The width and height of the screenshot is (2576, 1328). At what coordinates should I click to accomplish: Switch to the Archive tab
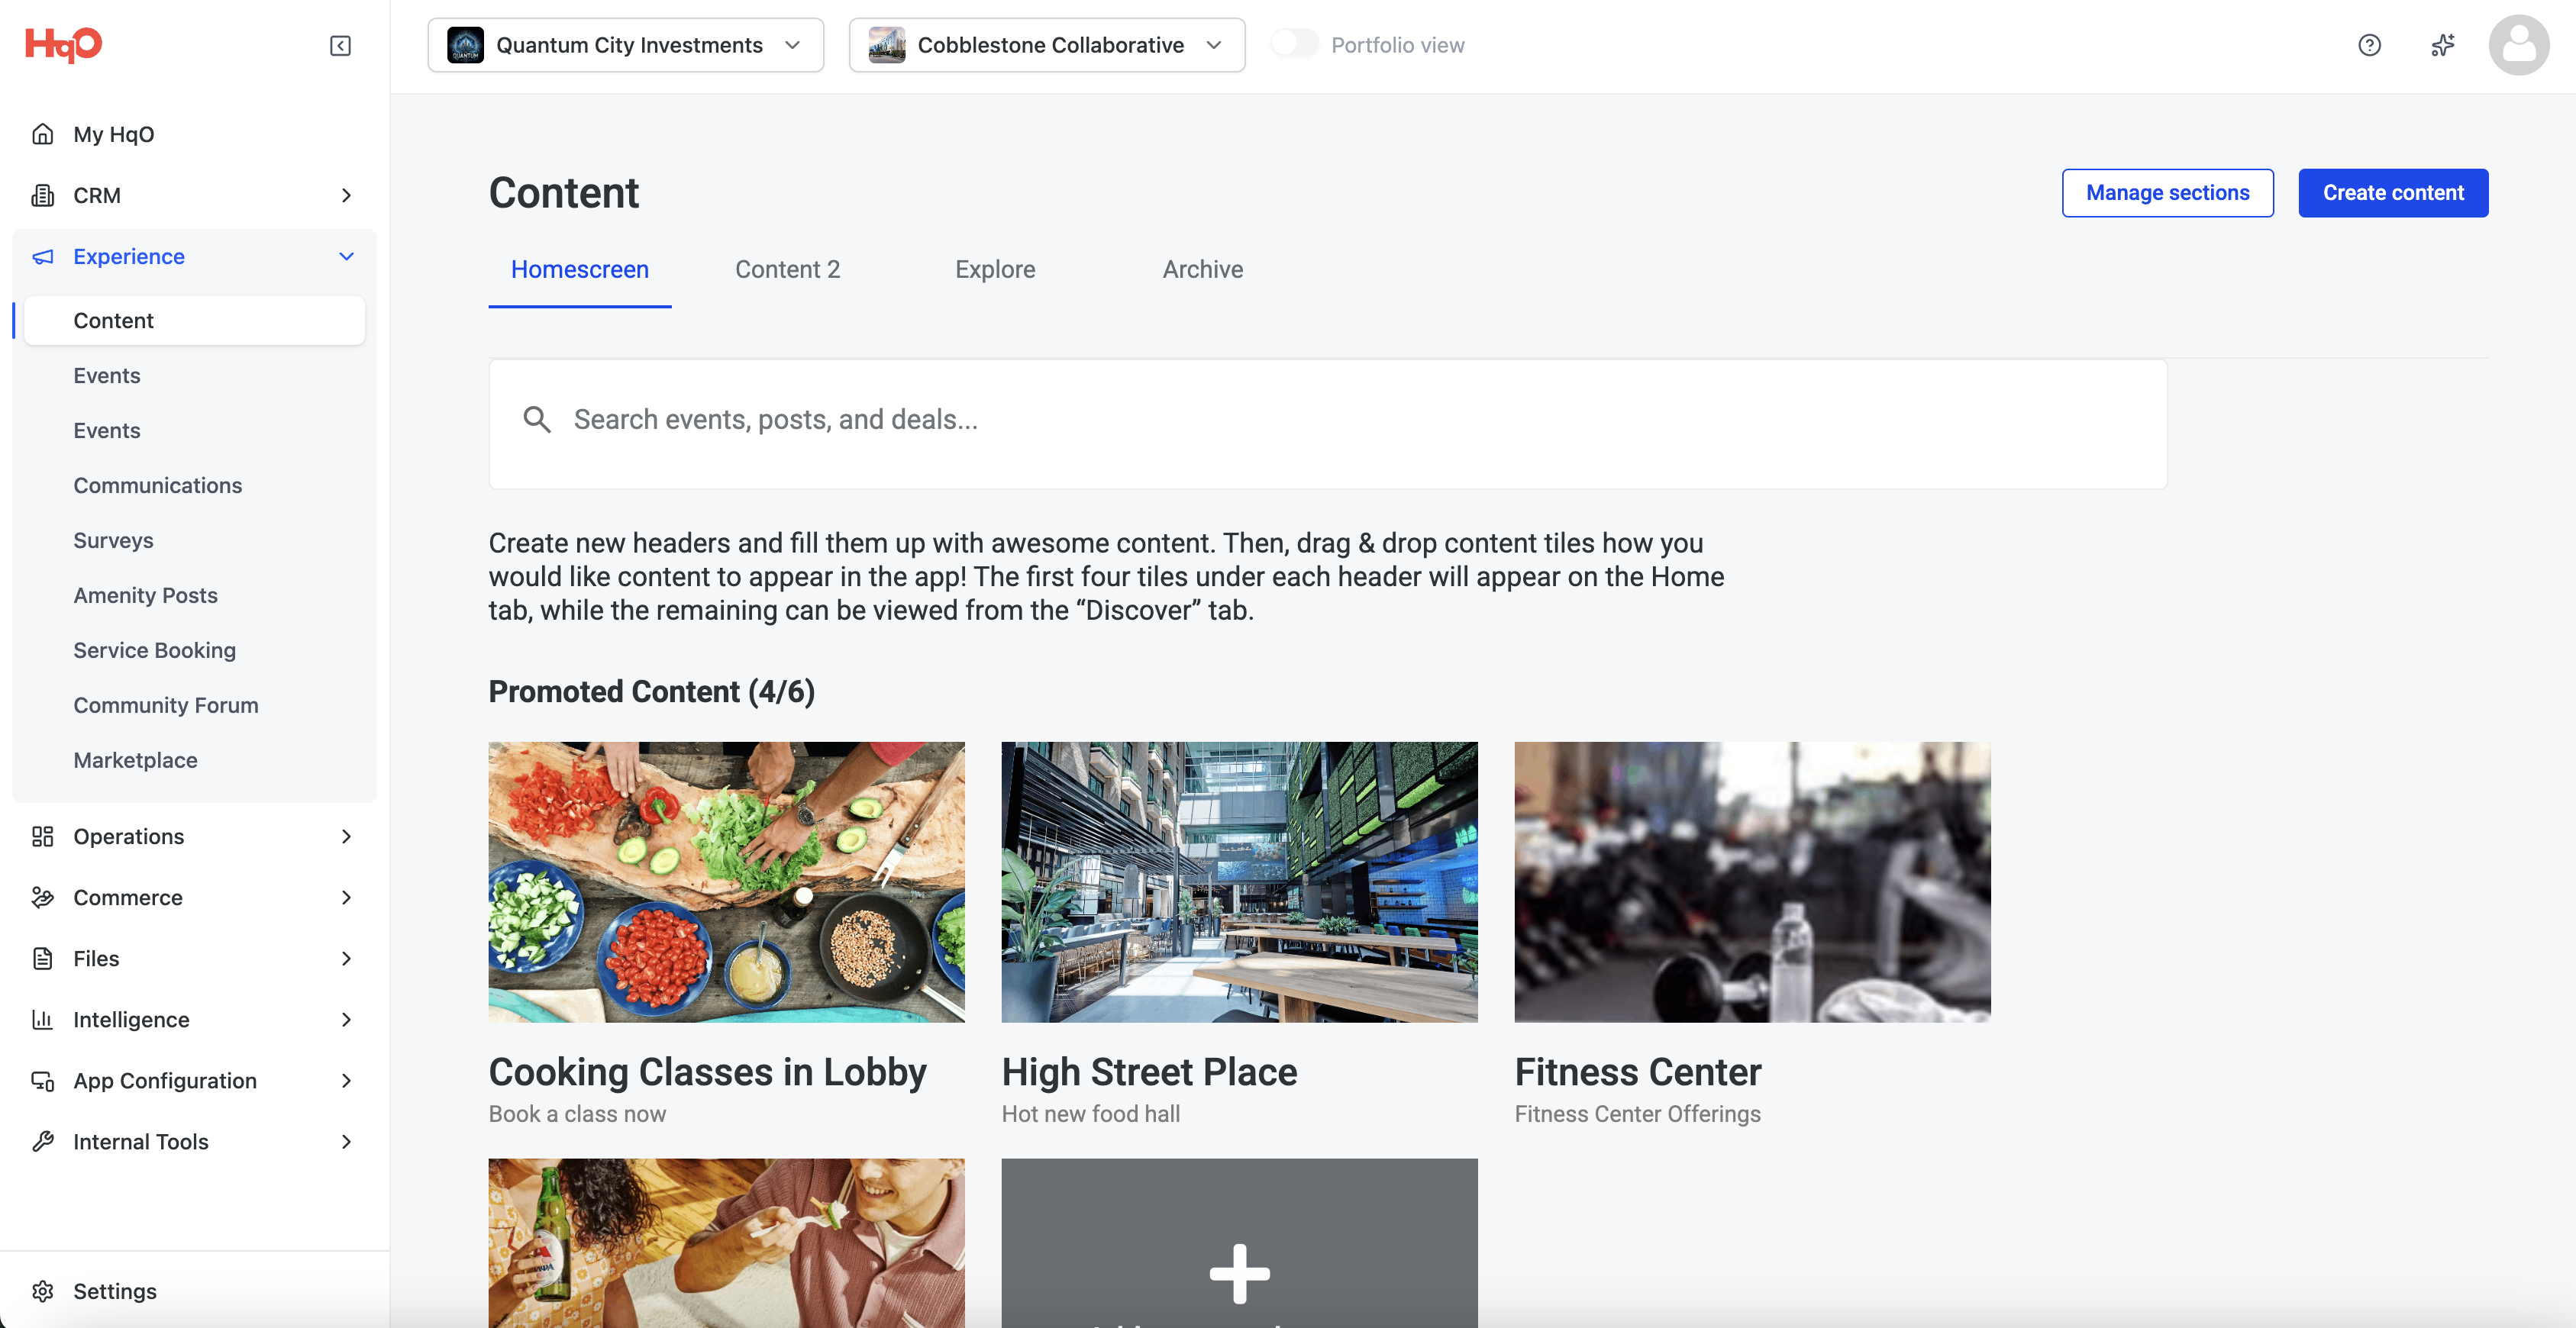pyautogui.click(x=1202, y=269)
